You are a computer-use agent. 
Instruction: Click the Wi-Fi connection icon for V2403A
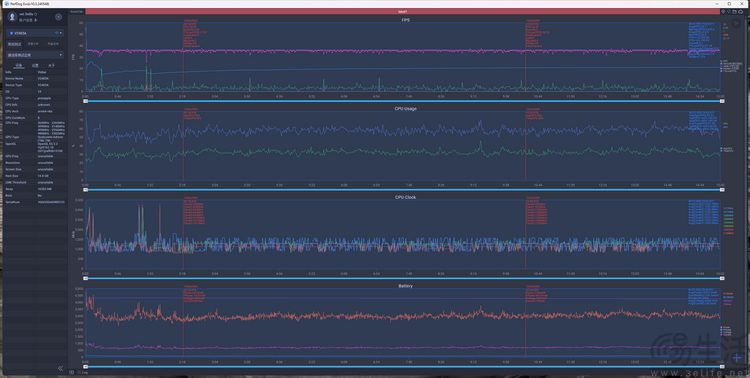[x=57, y=33]
